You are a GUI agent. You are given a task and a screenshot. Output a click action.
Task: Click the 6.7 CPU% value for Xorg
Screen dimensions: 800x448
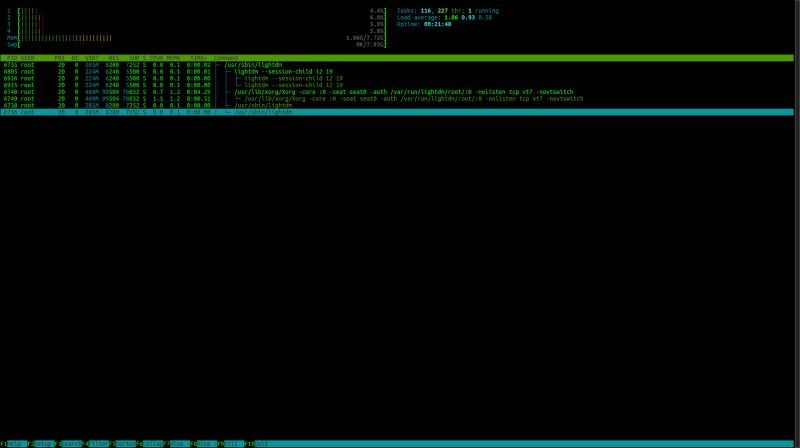[x=158, y=92]
